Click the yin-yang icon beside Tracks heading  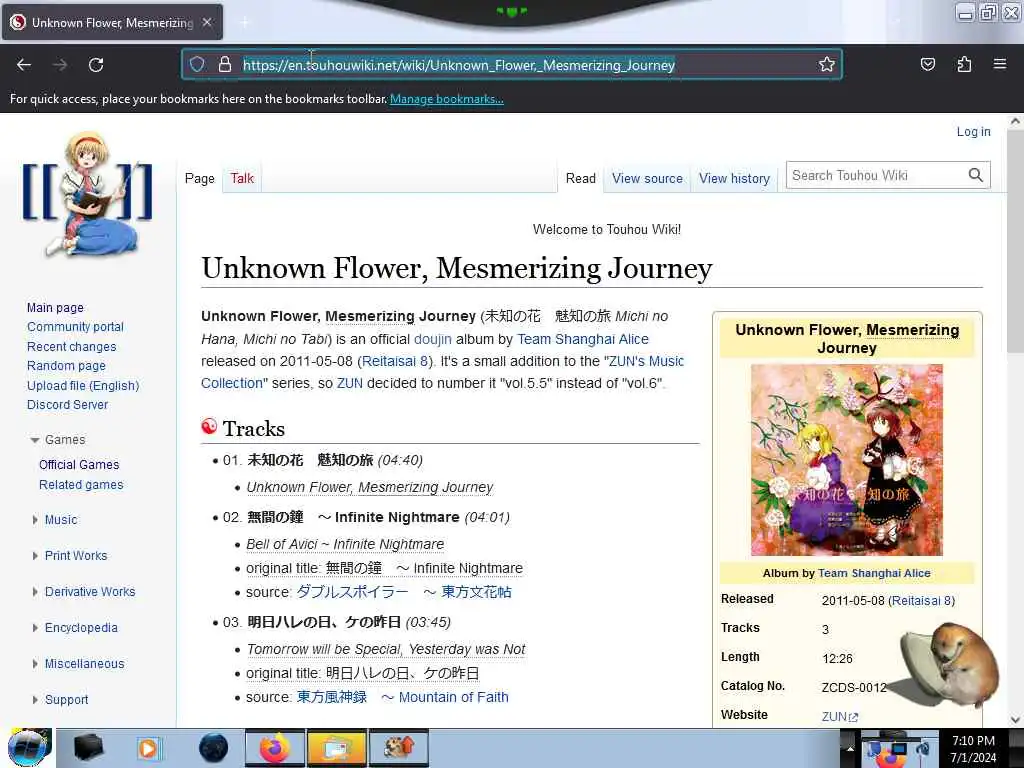209,426
